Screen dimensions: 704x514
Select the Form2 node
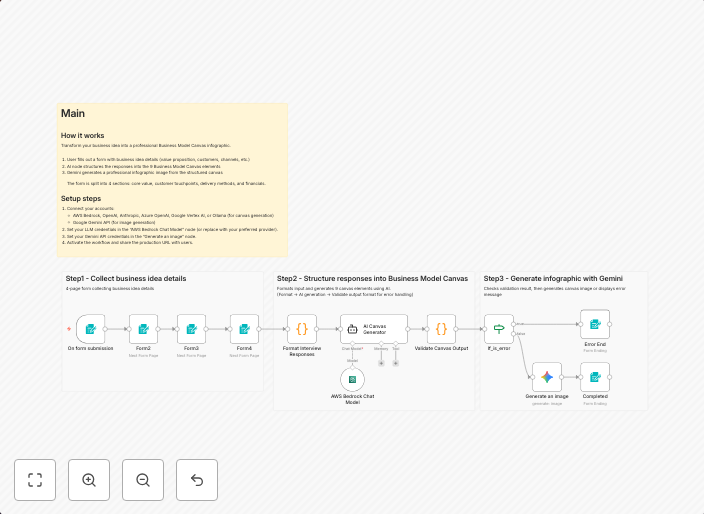pyautogui.click(x=144, y=329)
